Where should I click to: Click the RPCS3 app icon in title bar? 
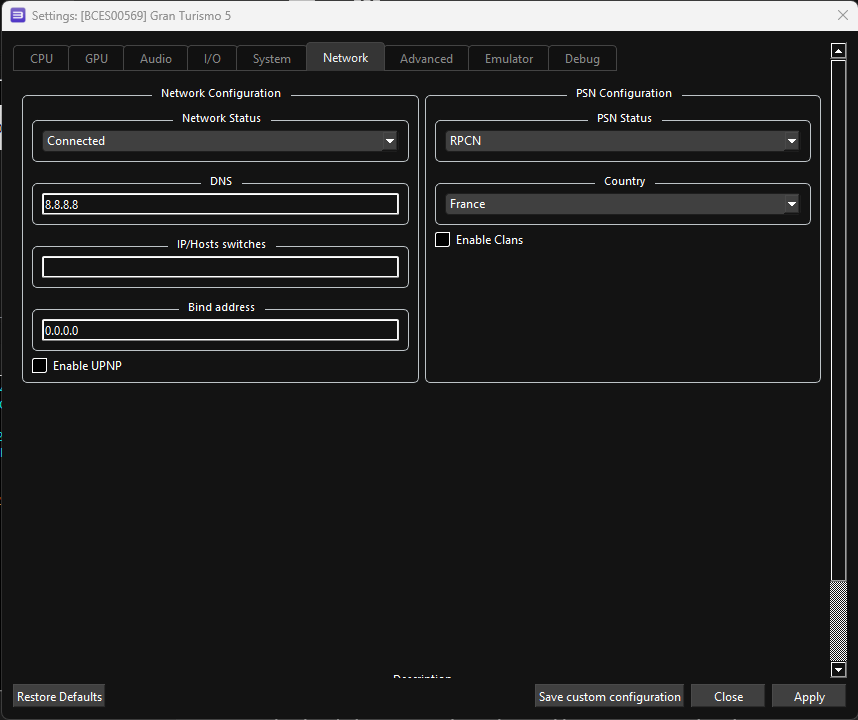[17, 15]
